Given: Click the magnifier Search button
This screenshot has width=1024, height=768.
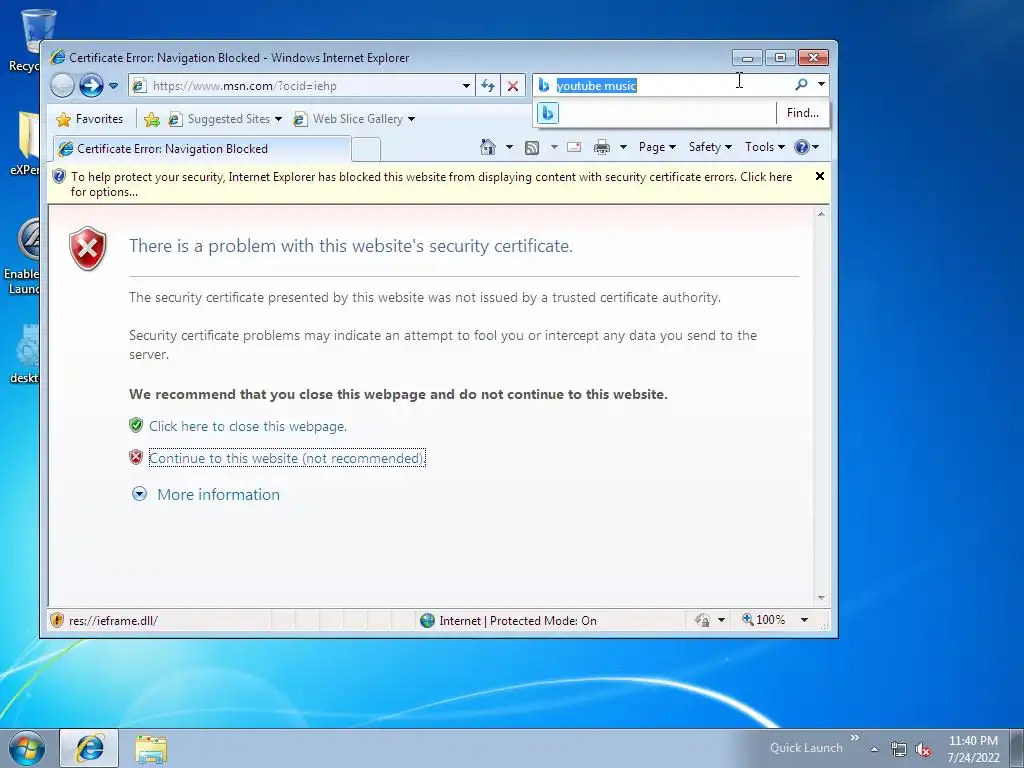Looking at the screenshot, I should point(801,85).
